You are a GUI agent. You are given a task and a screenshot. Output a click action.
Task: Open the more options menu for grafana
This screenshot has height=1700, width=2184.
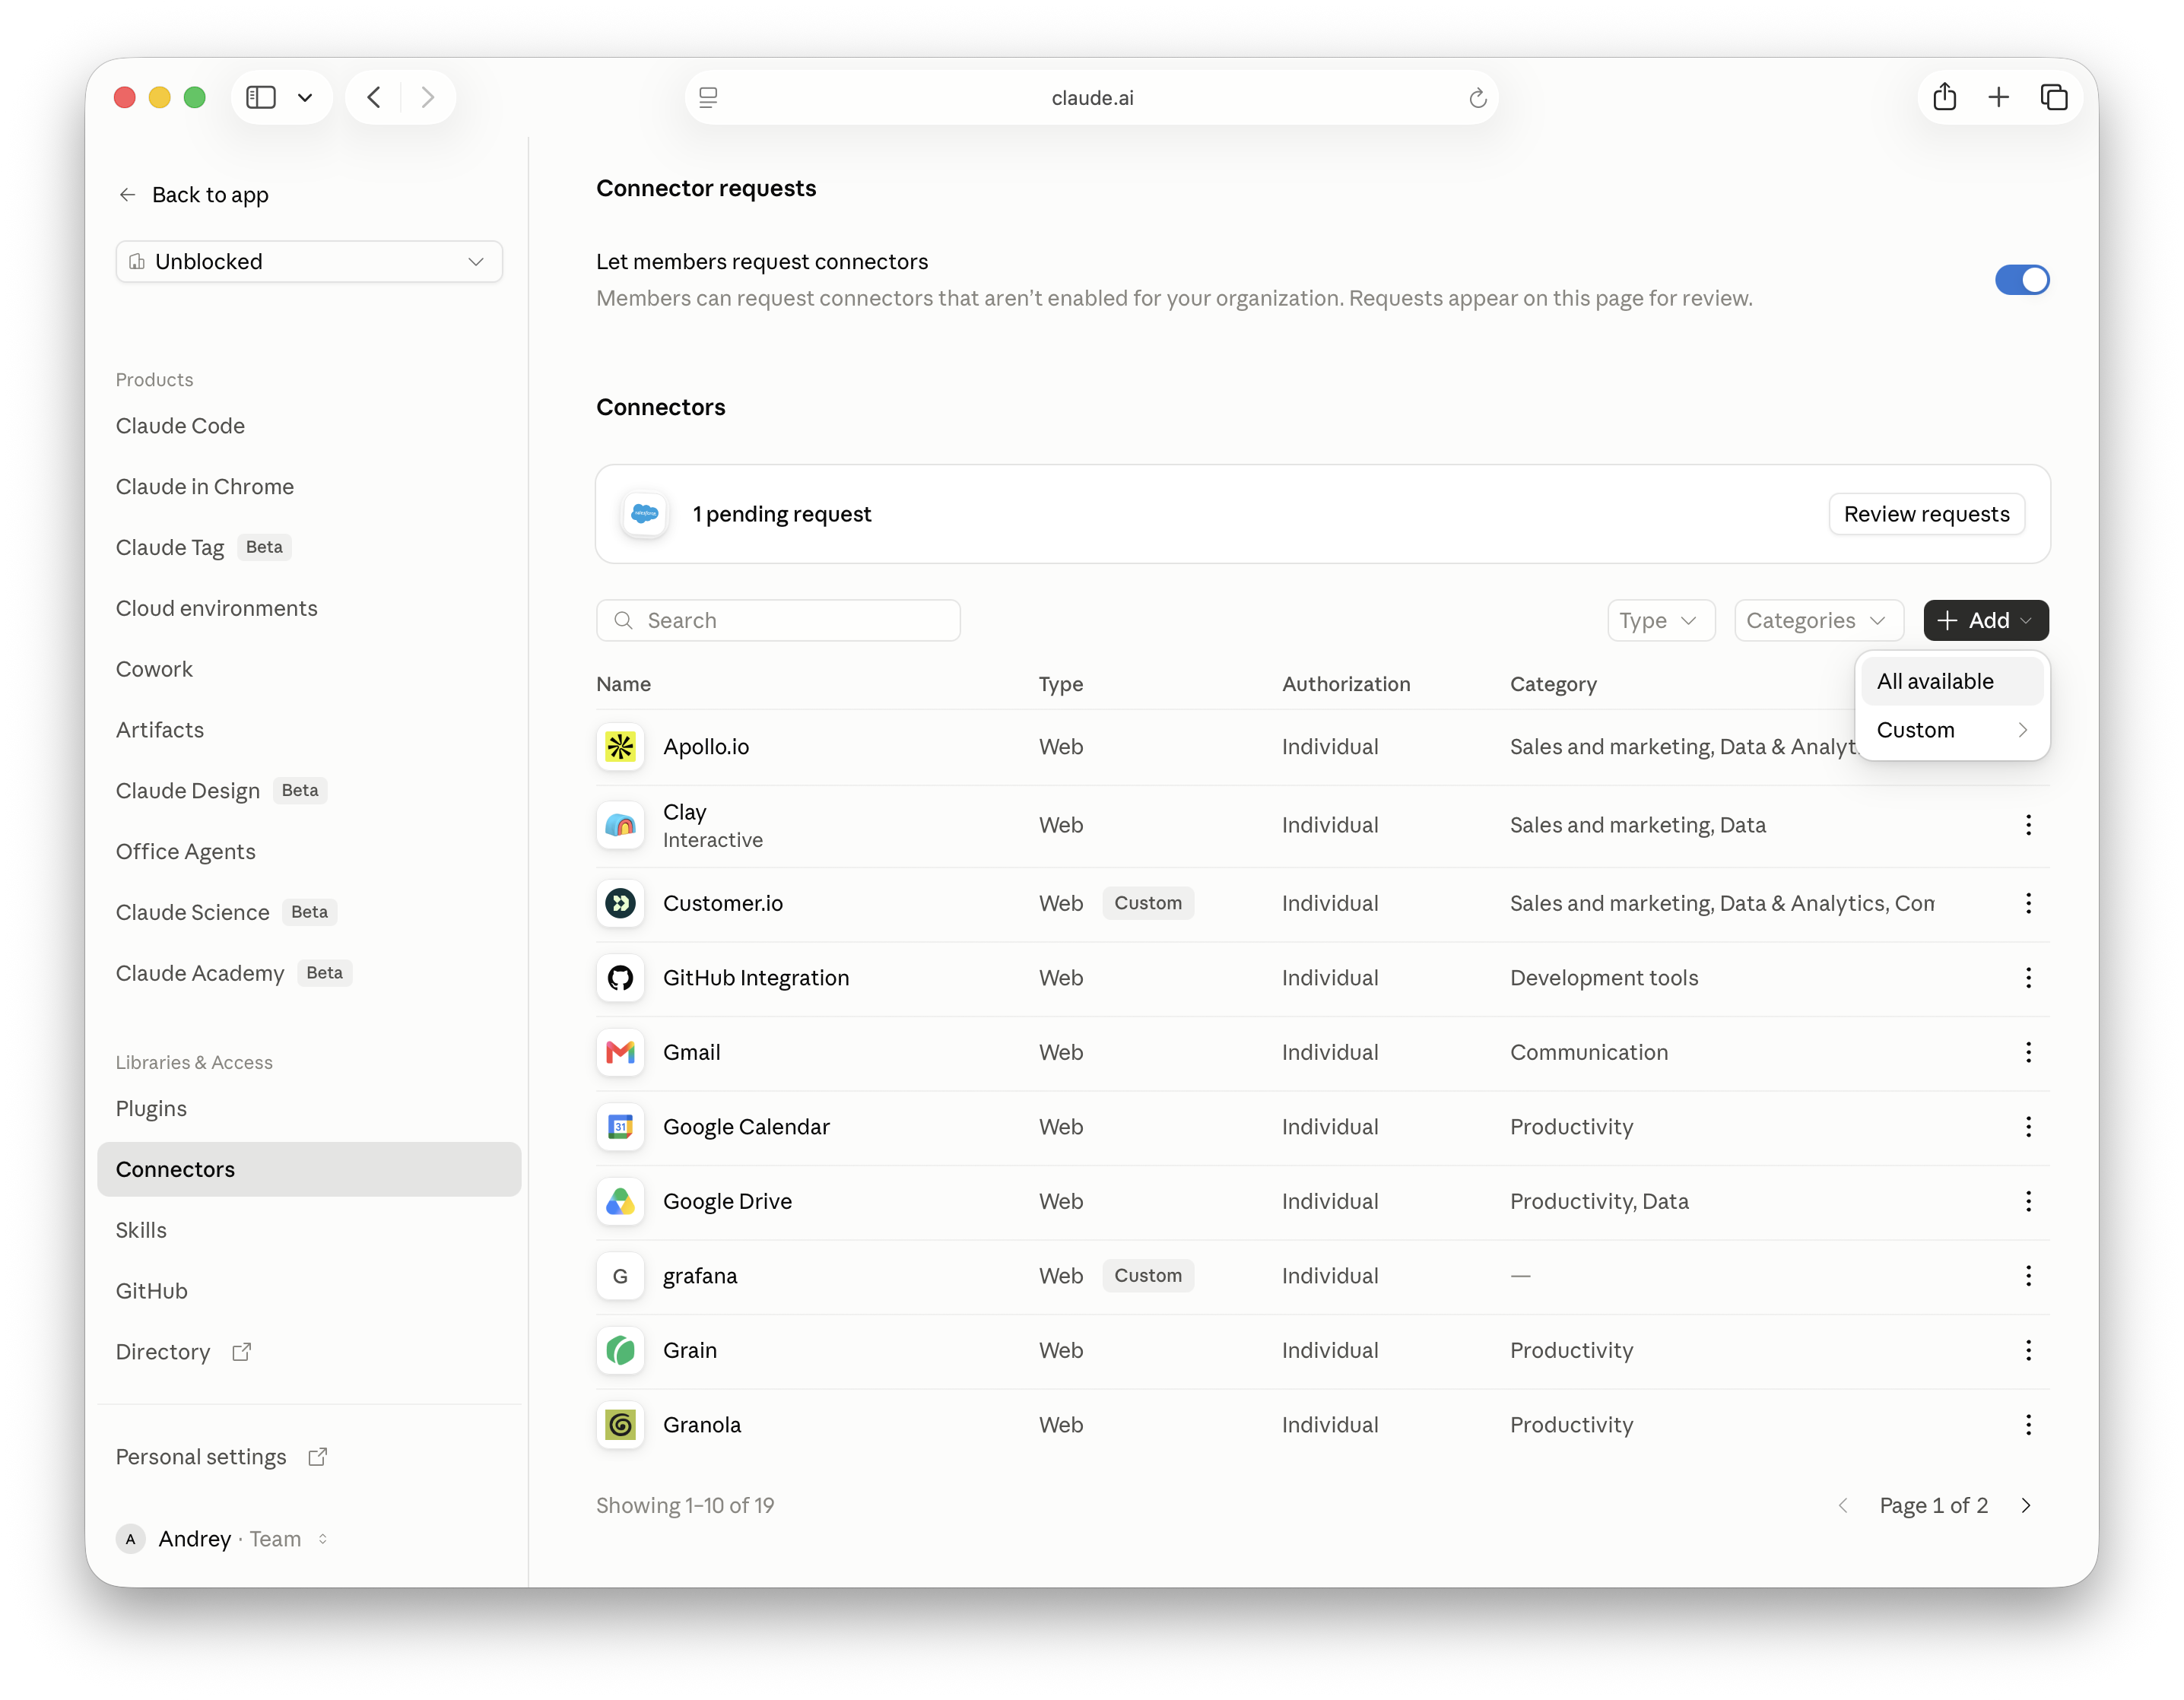[2028, 1276]
